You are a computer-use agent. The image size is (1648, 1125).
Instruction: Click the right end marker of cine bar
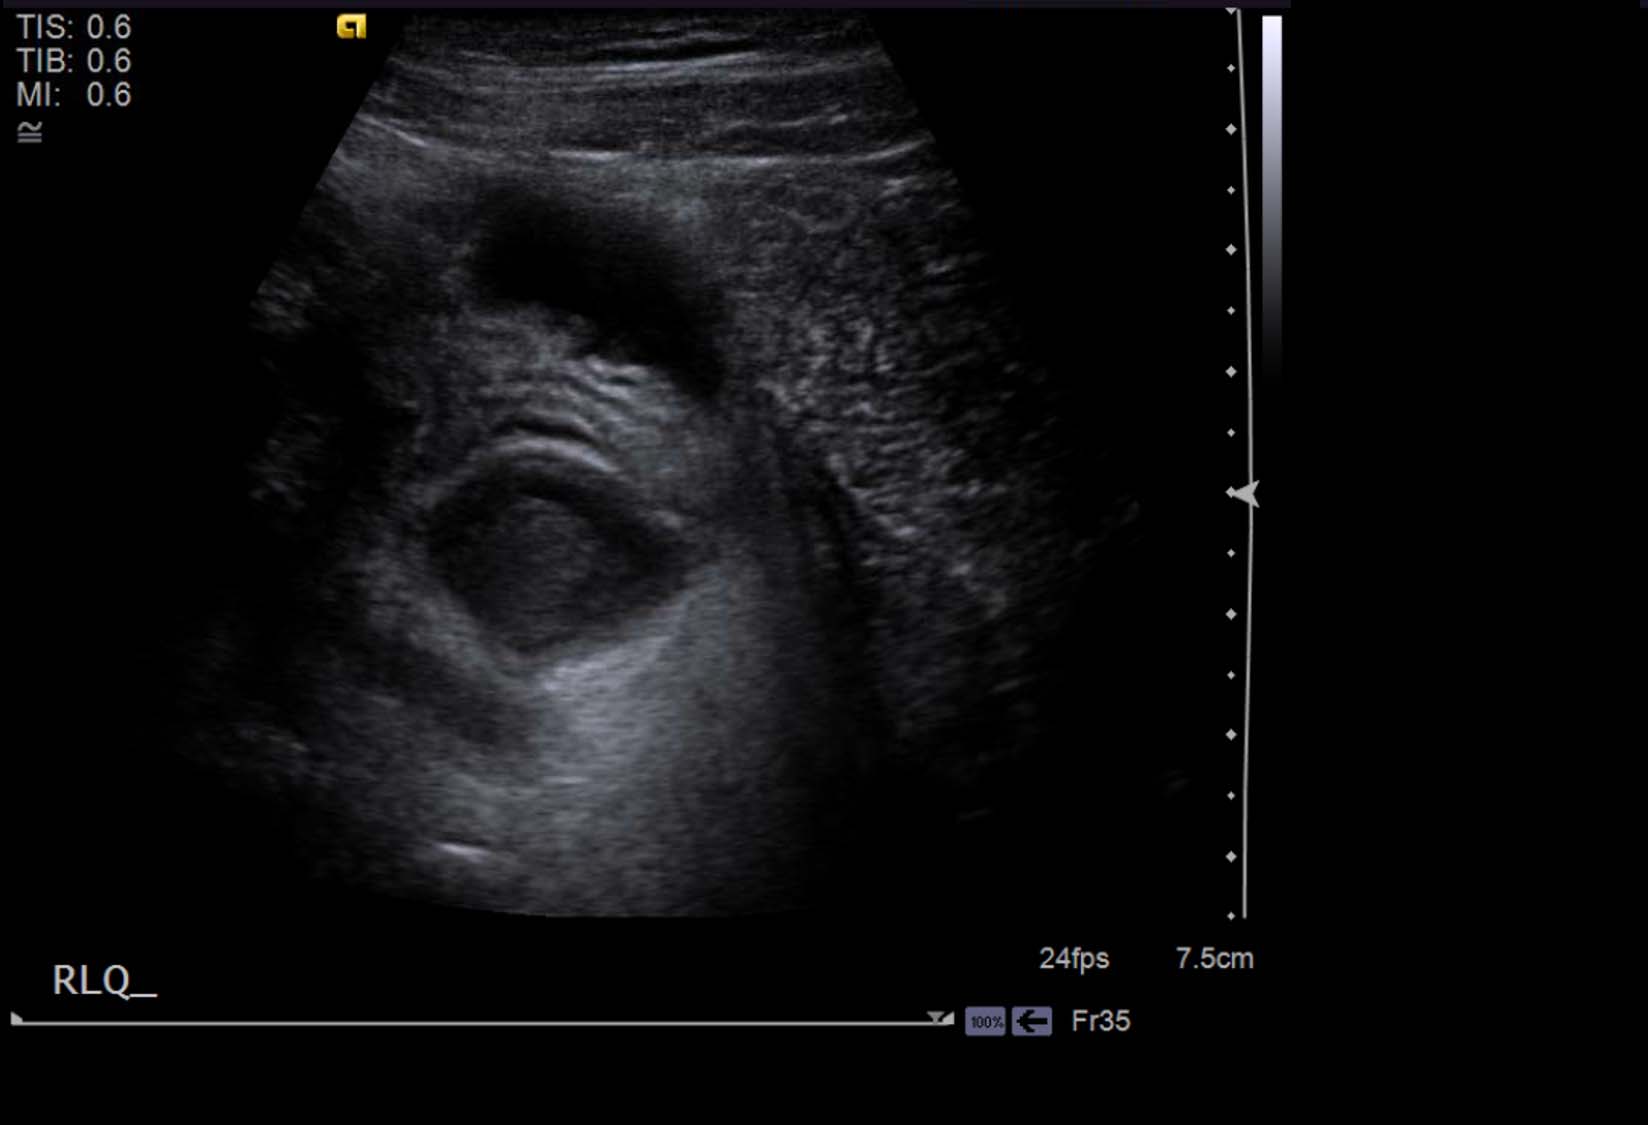(x=940, y=1018)
